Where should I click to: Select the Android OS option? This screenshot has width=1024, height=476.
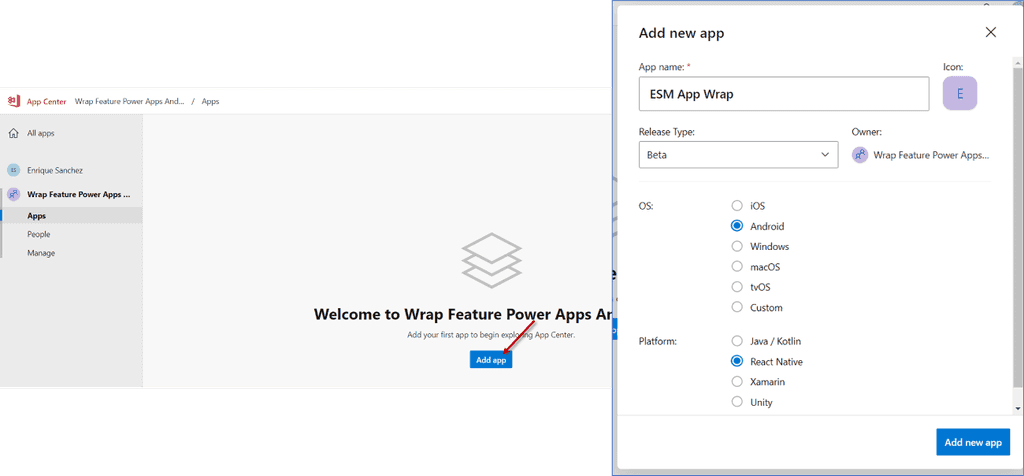(737, 226)
